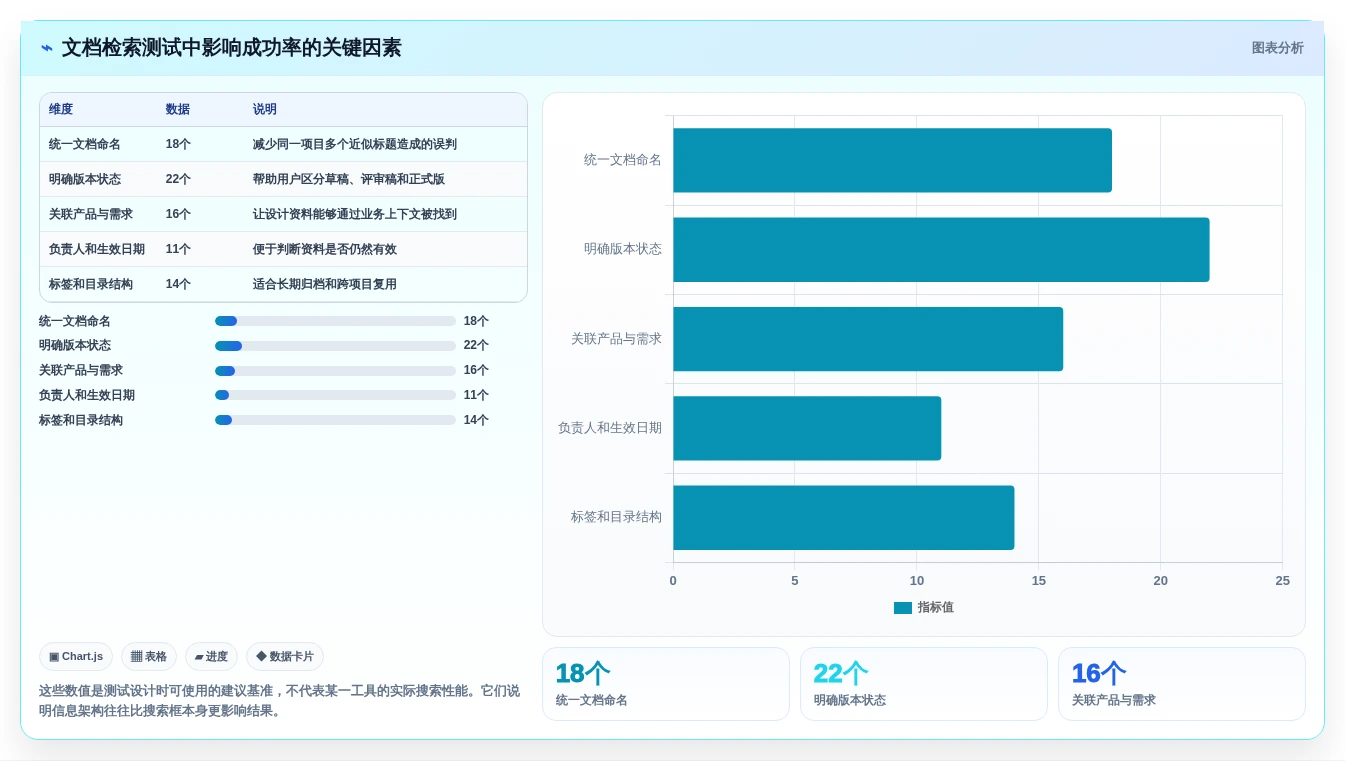
Task: Click the 明确版本状态 progress bar
Action: [335, 346]
